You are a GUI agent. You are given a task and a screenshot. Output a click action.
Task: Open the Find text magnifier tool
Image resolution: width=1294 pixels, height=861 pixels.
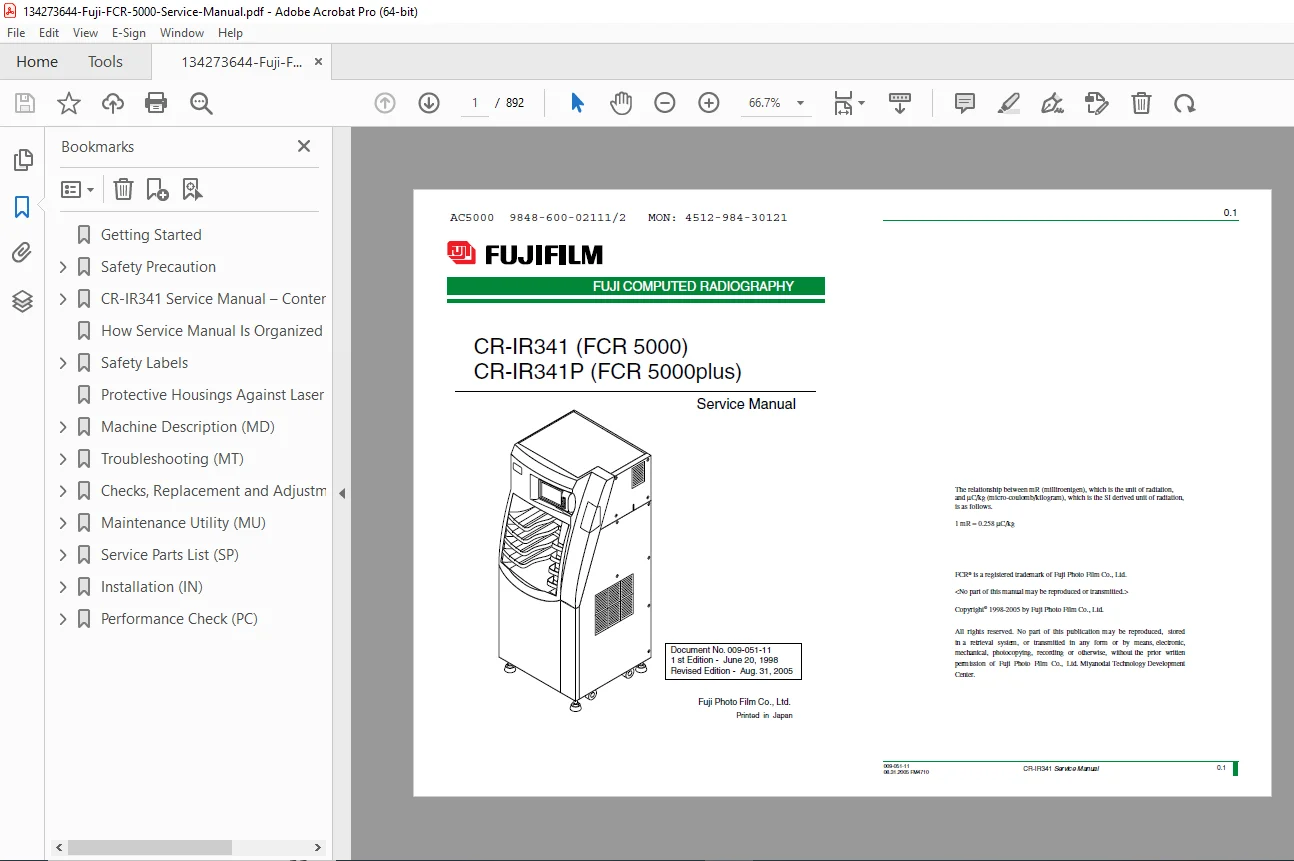coord(201,103)
